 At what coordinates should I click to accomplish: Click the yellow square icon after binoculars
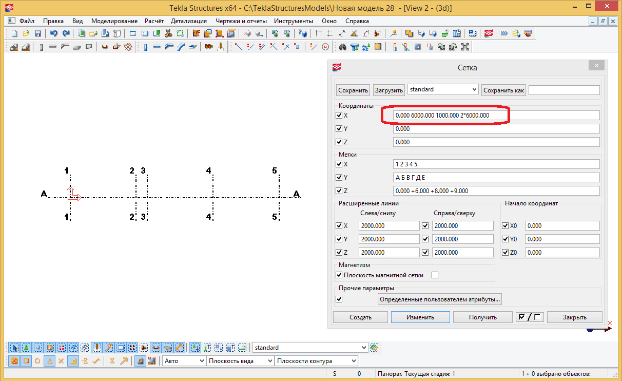click(x=378, y=47)
